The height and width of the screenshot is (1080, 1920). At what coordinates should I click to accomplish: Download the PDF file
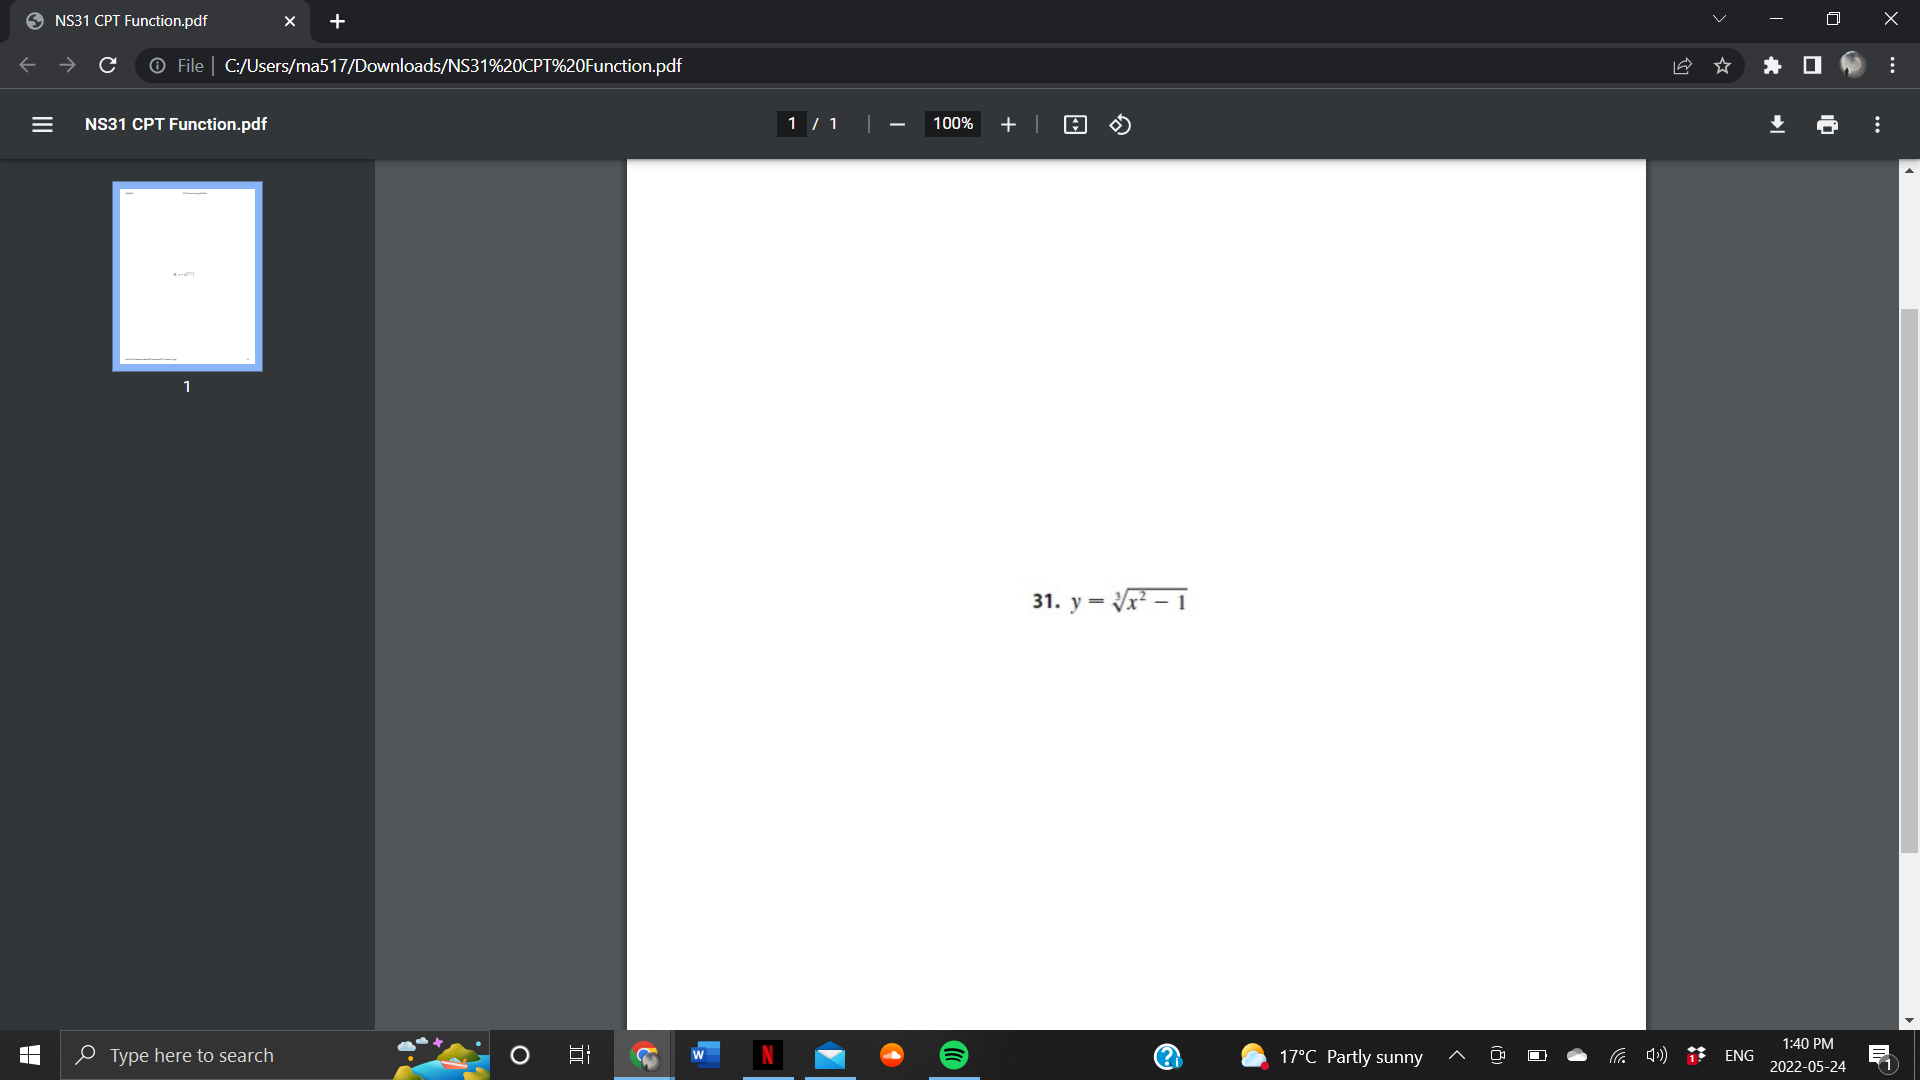(1777, 124)
